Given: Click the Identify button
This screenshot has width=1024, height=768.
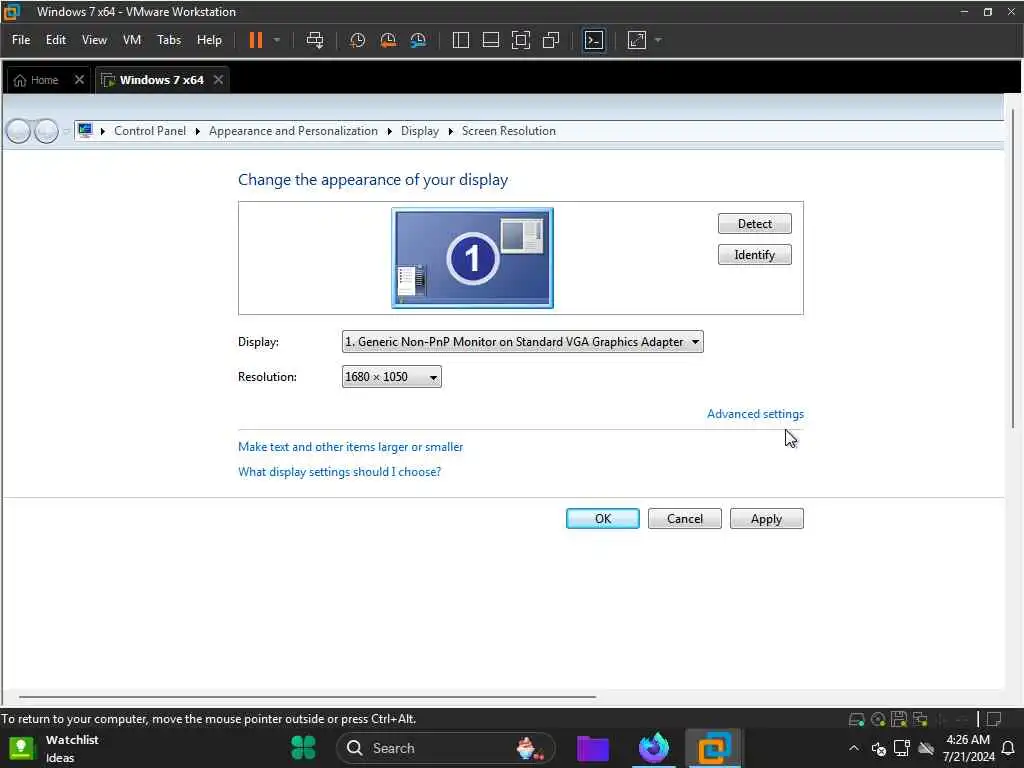Looking at the screenshot, I should 754,255.
